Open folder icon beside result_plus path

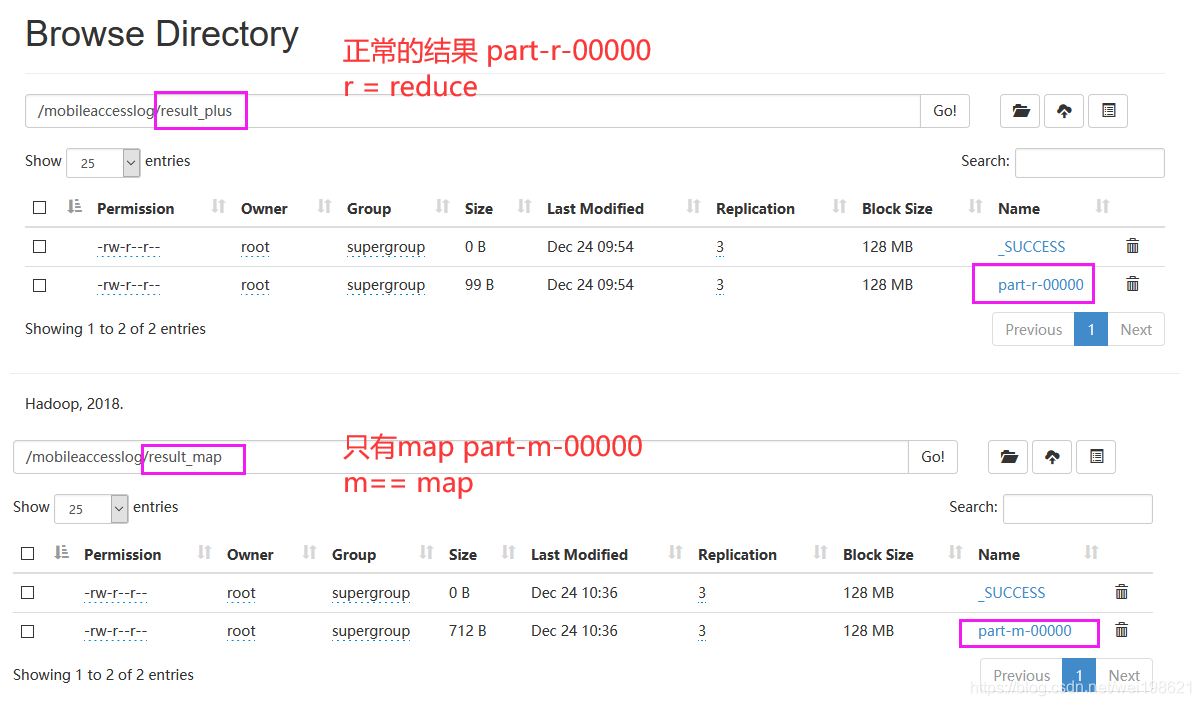click(1020, 111)
